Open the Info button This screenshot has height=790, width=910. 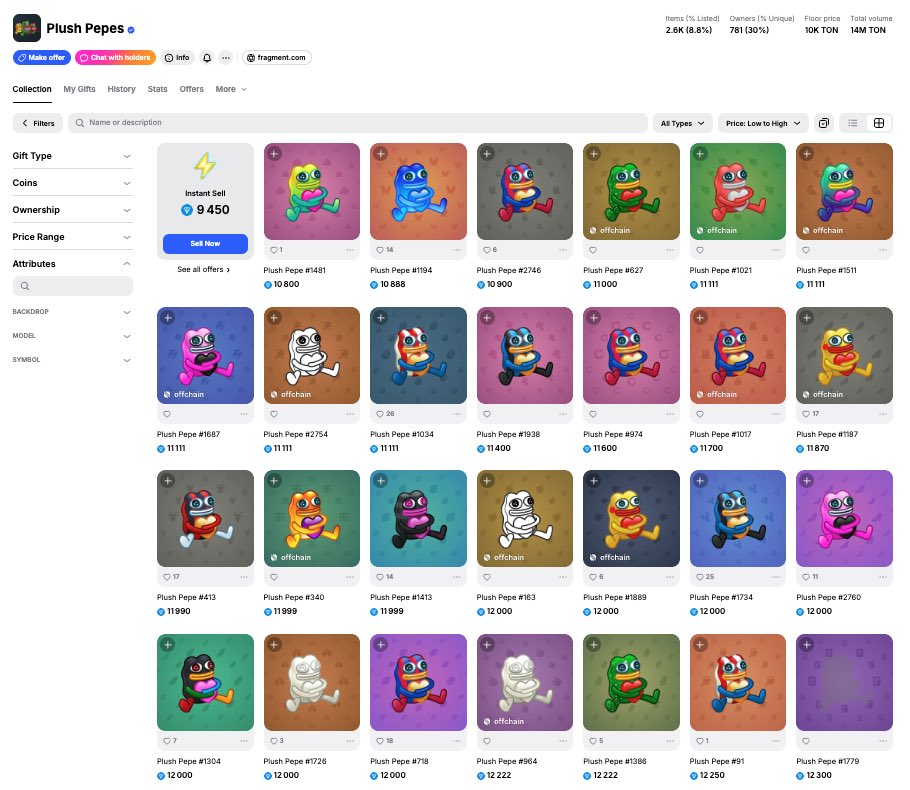pyautogui.click(x=177, y=57)
